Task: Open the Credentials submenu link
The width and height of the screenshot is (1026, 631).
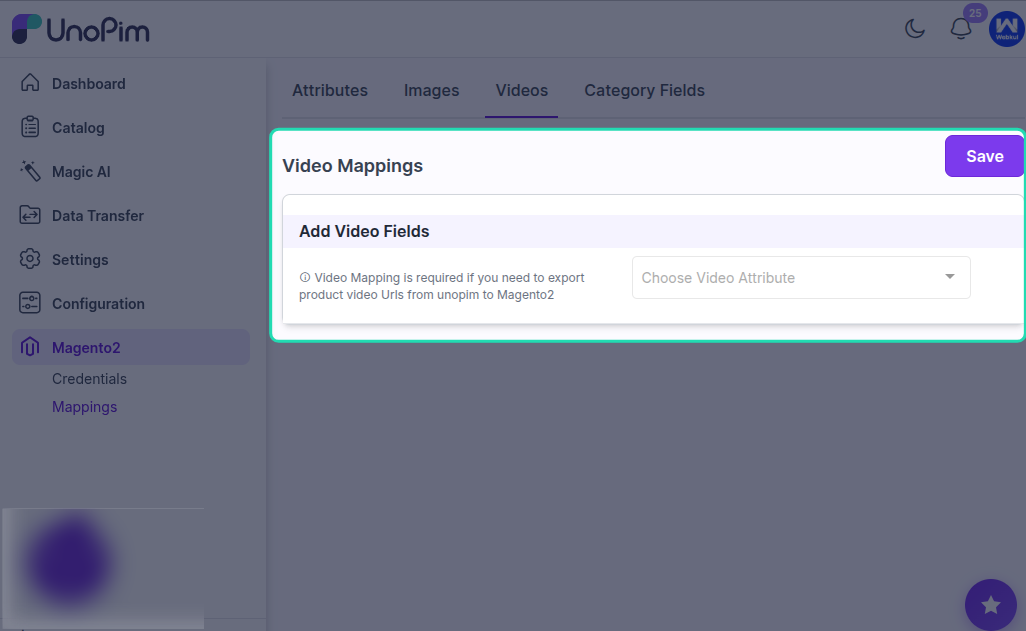Action: (x=90, y=379)
